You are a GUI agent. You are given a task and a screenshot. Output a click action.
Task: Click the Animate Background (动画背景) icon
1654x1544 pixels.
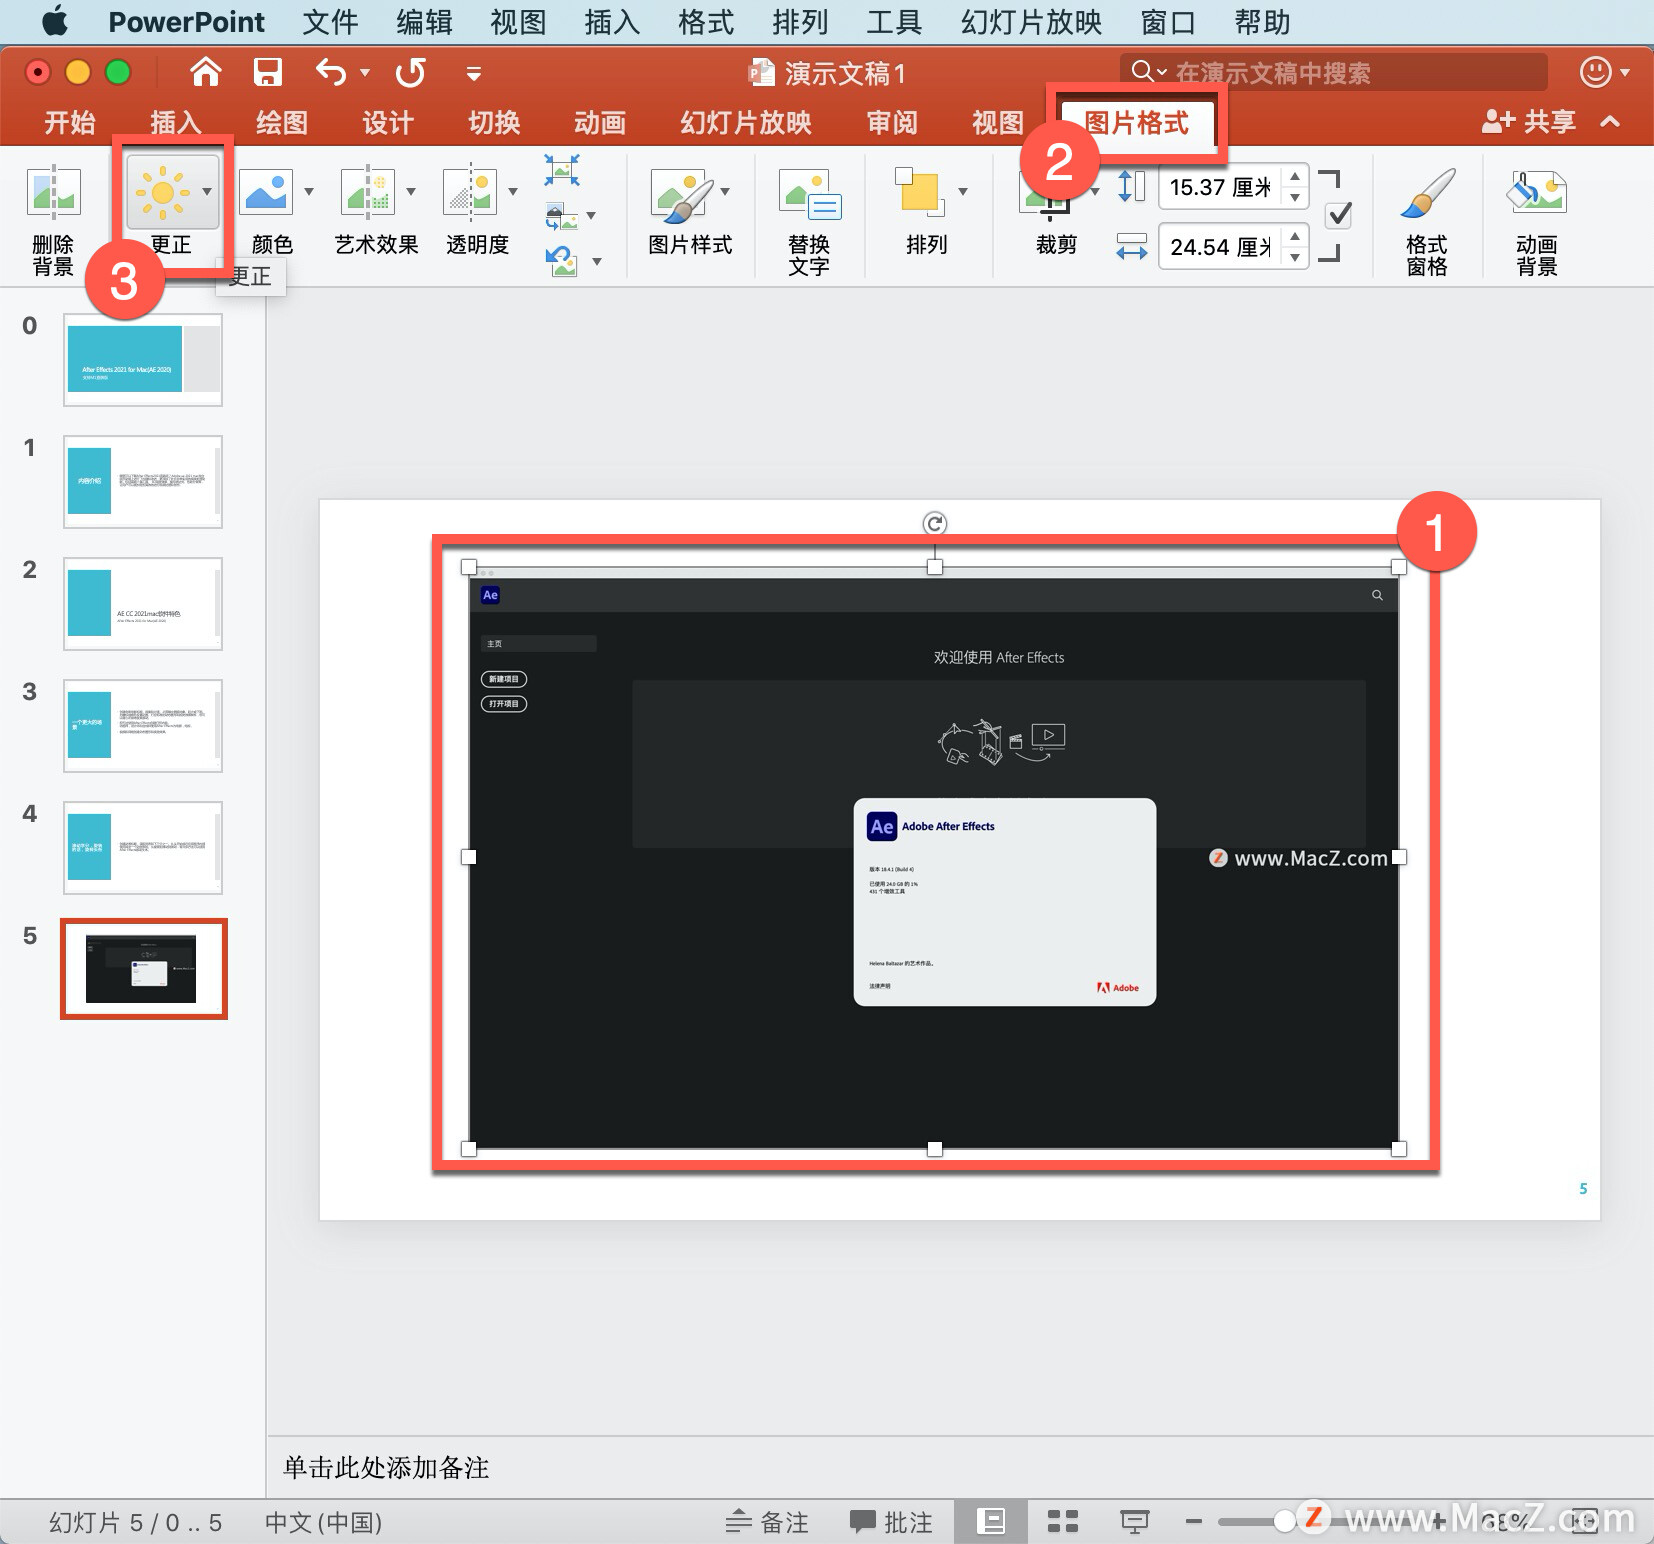click(x=1537, y=192)
